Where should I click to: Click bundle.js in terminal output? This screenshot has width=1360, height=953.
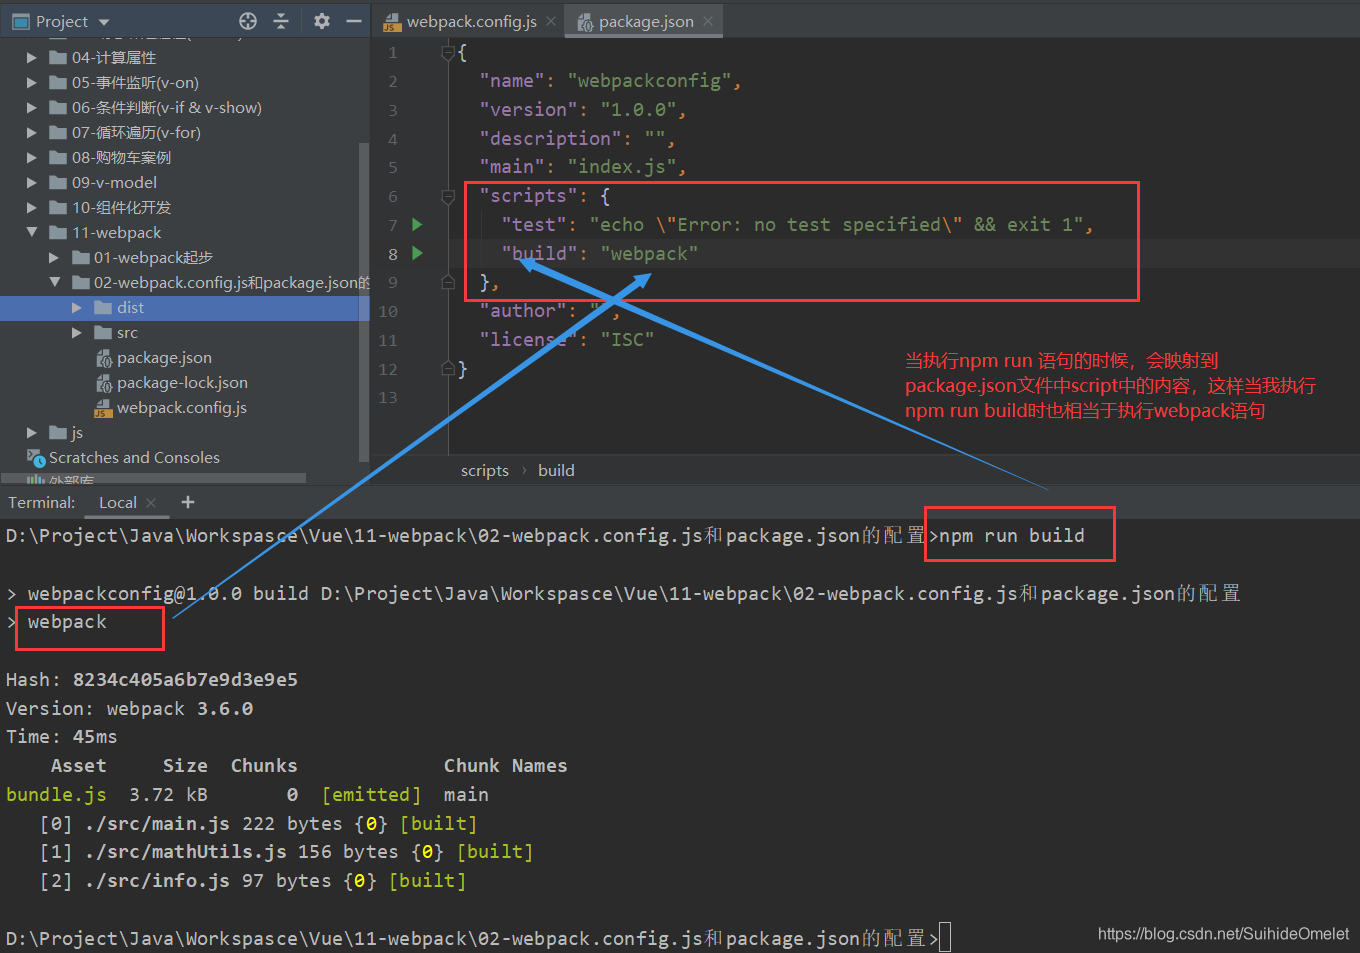[x=56, y=795]
